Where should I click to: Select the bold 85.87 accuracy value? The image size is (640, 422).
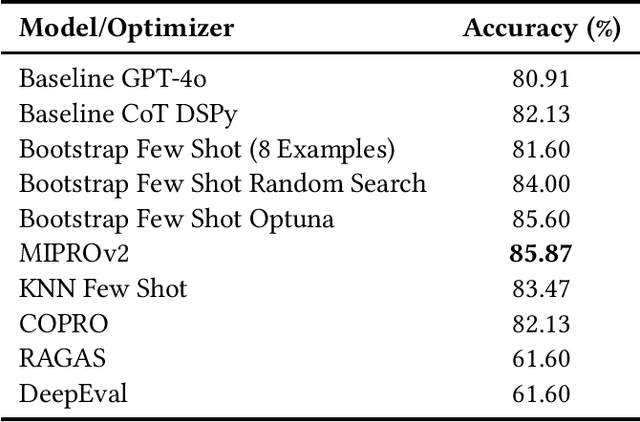click(540, 254)
